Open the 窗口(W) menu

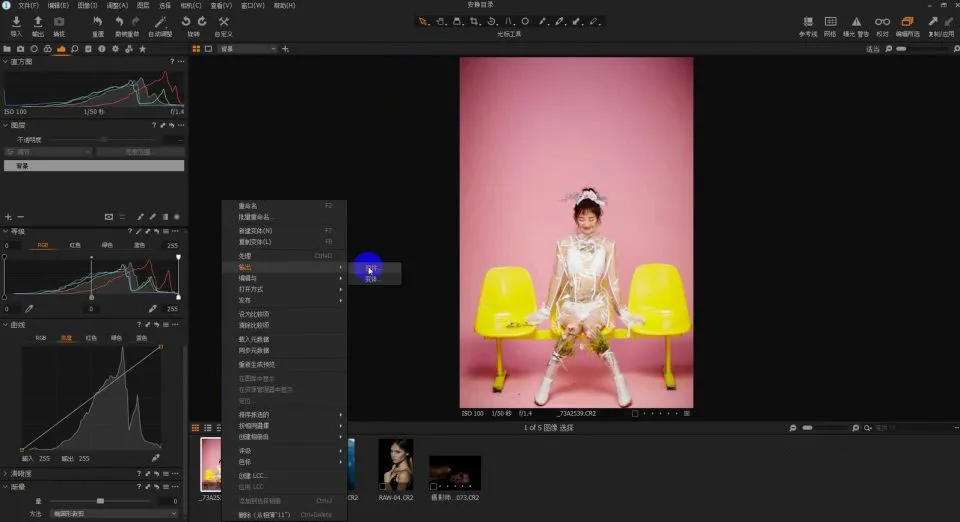point(253,6)
